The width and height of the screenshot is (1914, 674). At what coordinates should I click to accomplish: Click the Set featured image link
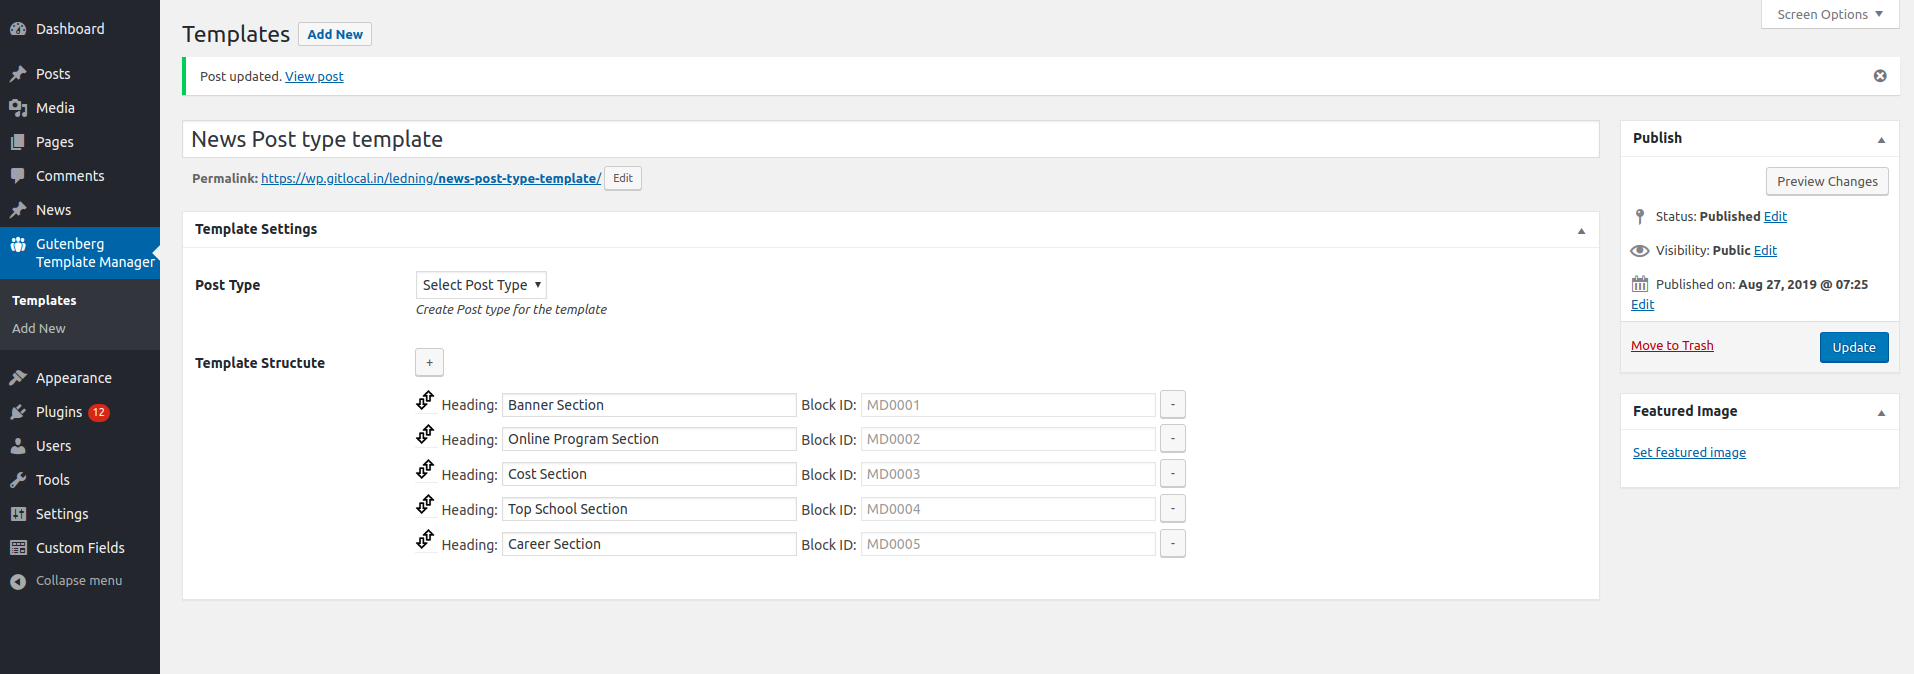pyautogui.click(x=1689, y=452)
